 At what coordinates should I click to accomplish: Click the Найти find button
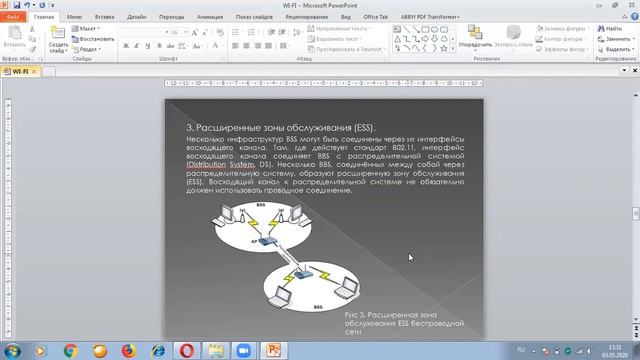point(610,29)
